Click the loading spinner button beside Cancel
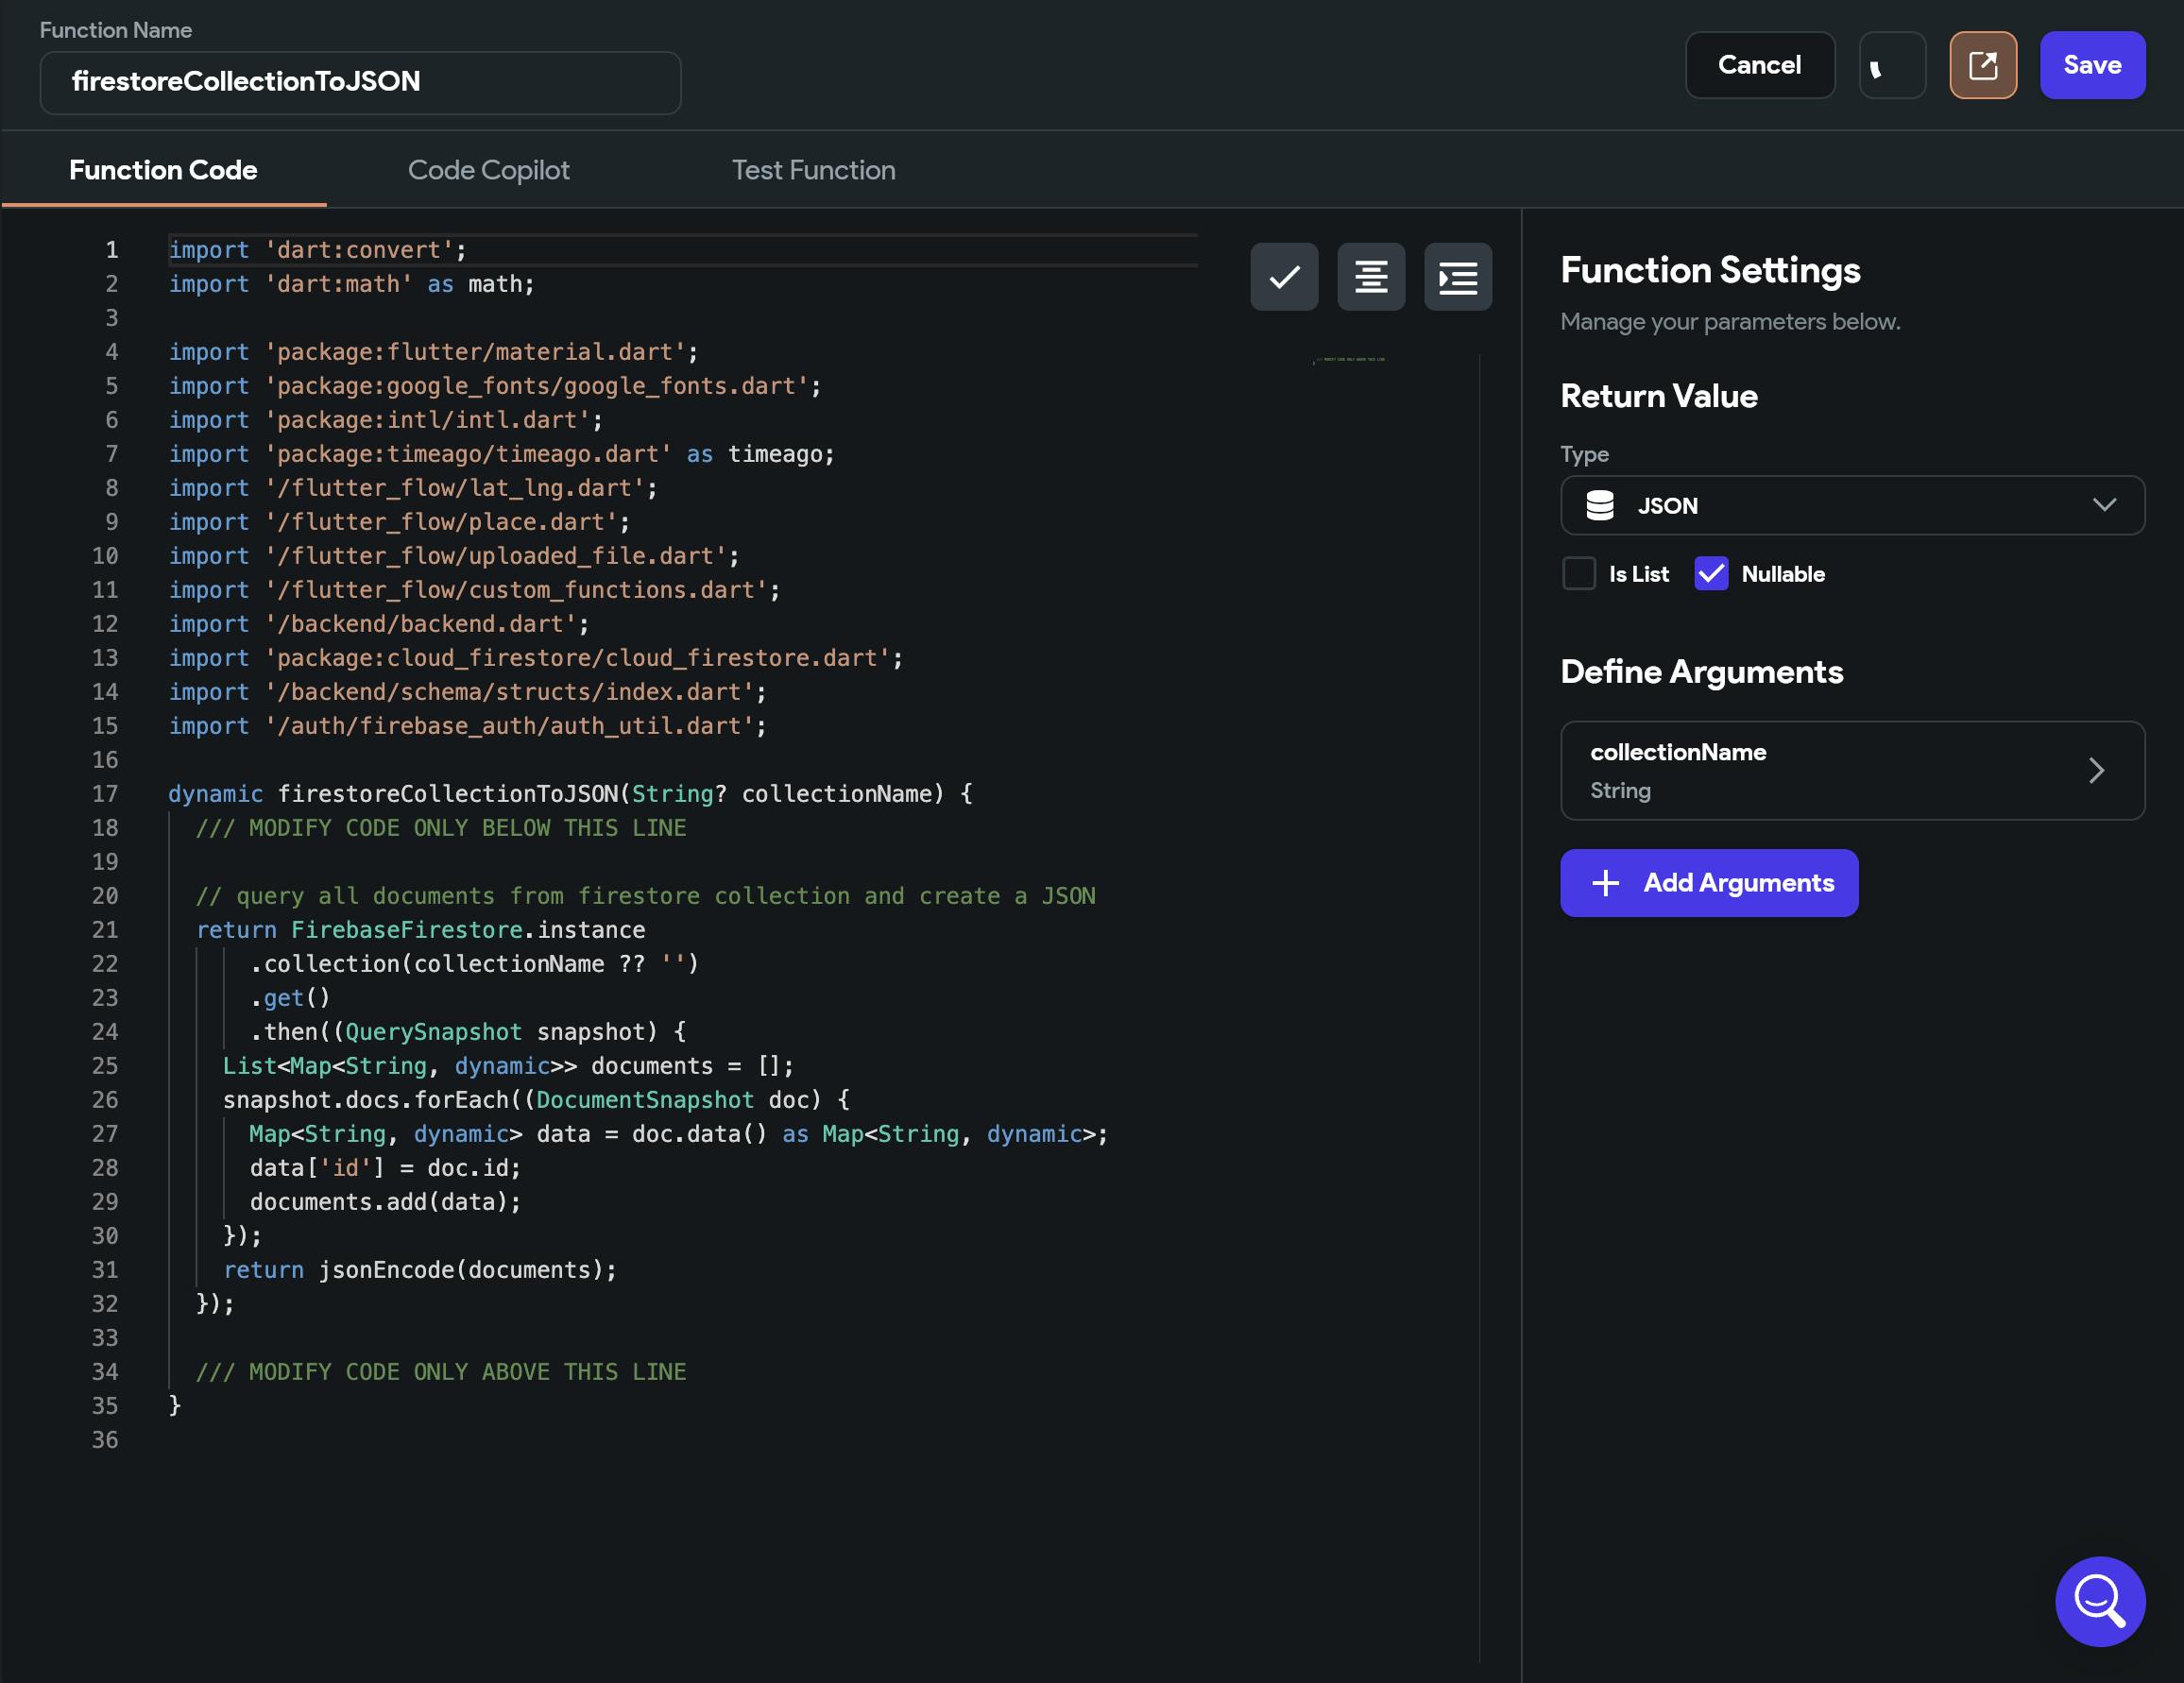This screenshot has height=1683, width=2184. tap(1891, 65)
